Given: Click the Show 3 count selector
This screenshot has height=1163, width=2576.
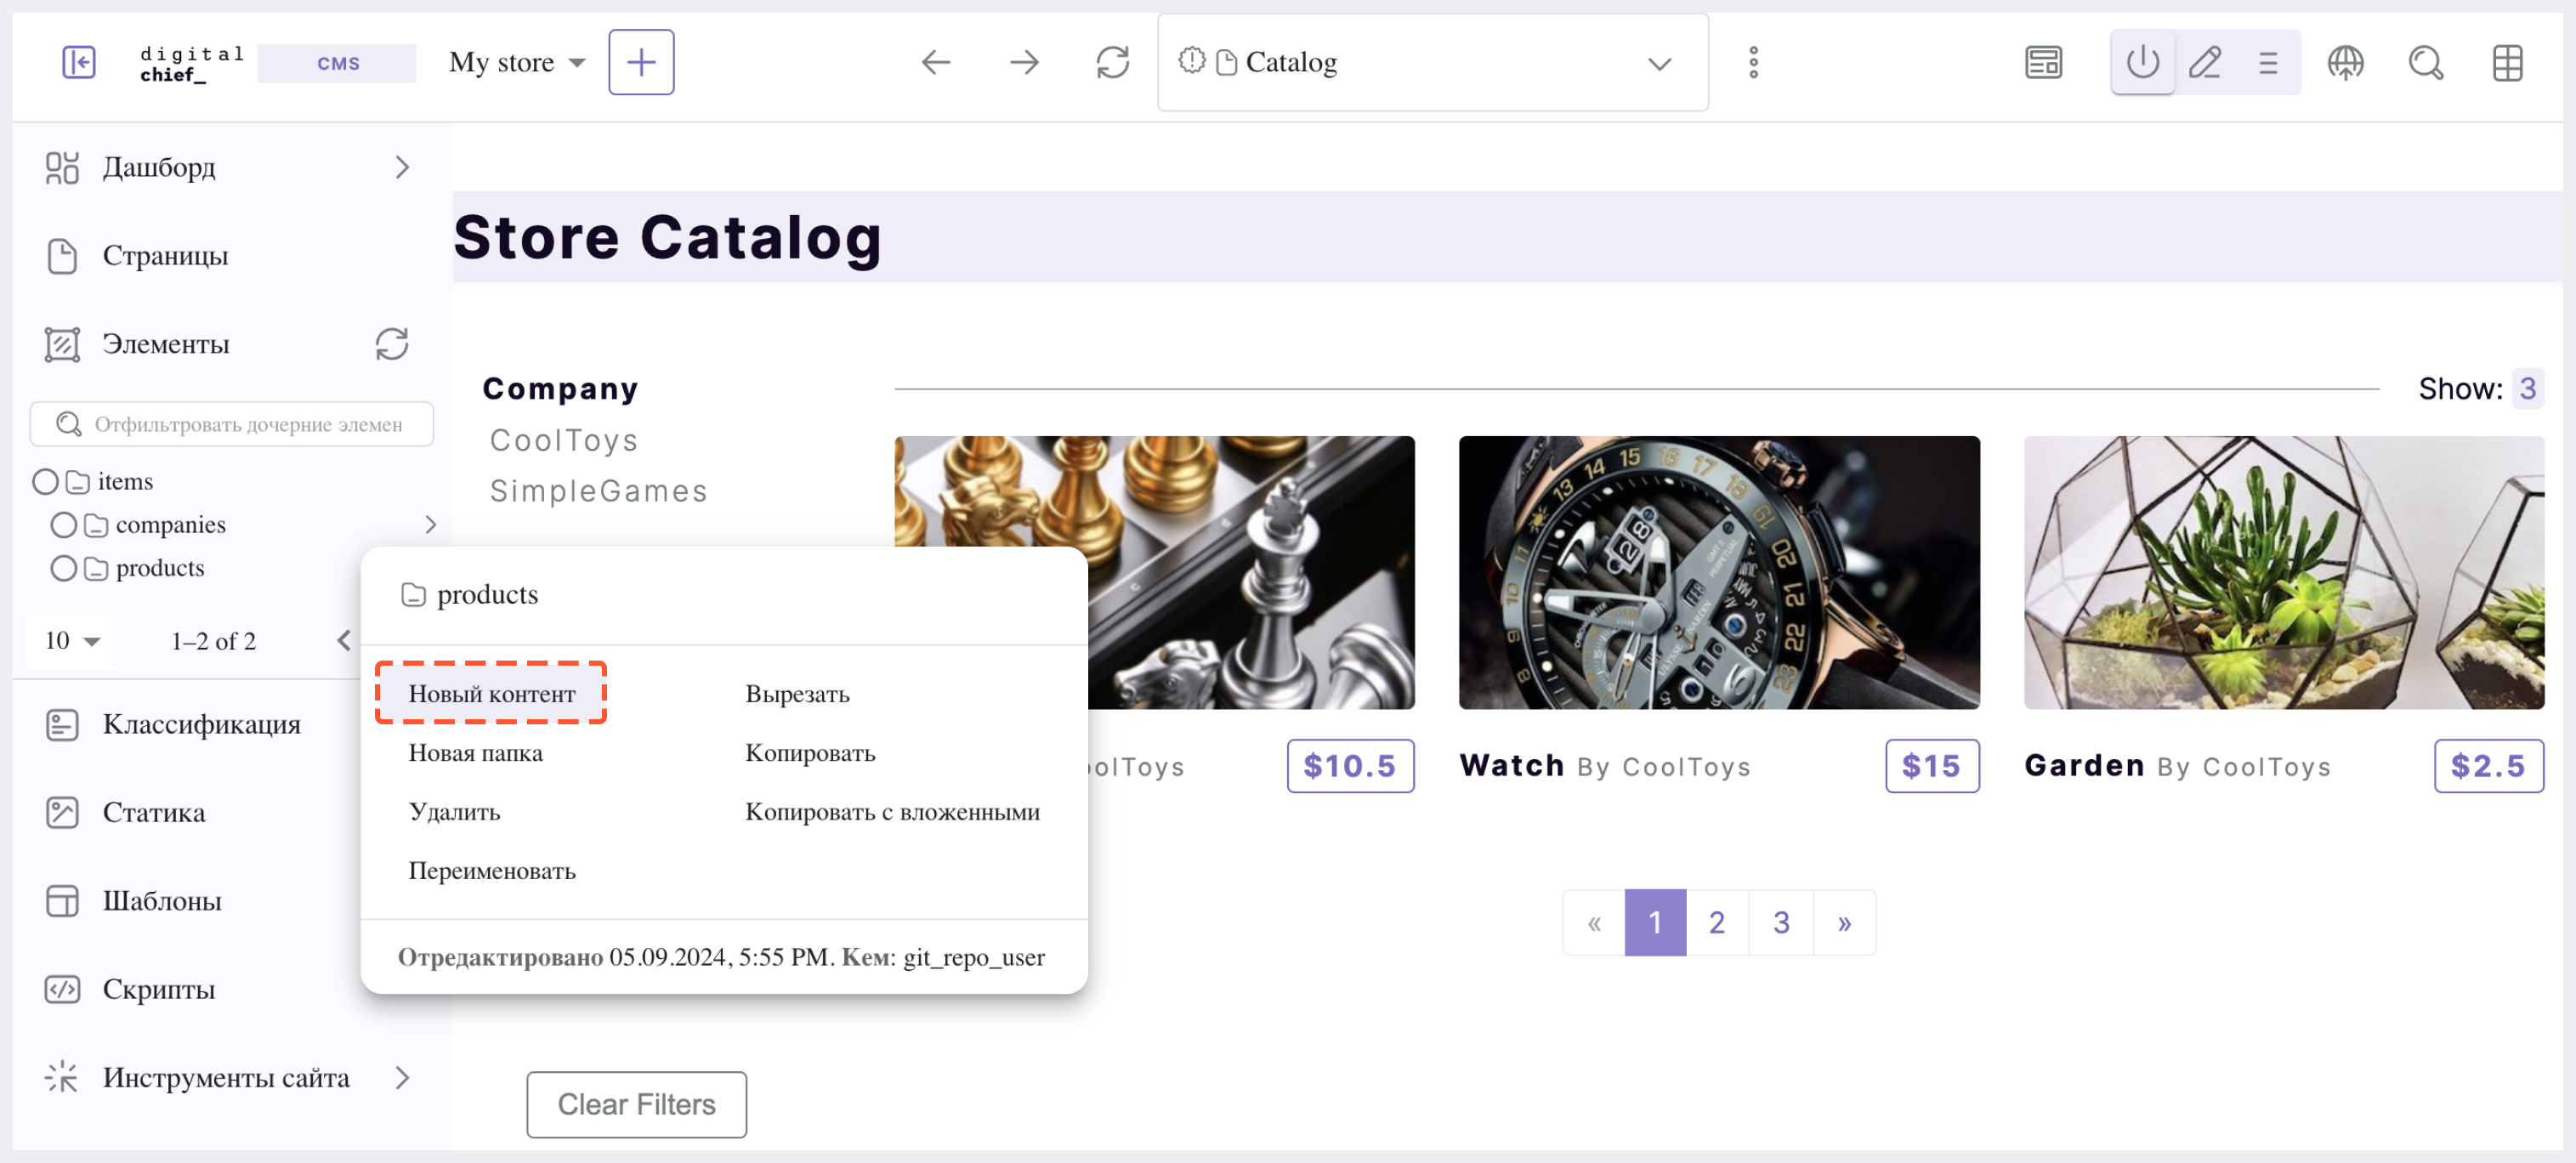Looking at the screenshot, I should pos(2527,388).
